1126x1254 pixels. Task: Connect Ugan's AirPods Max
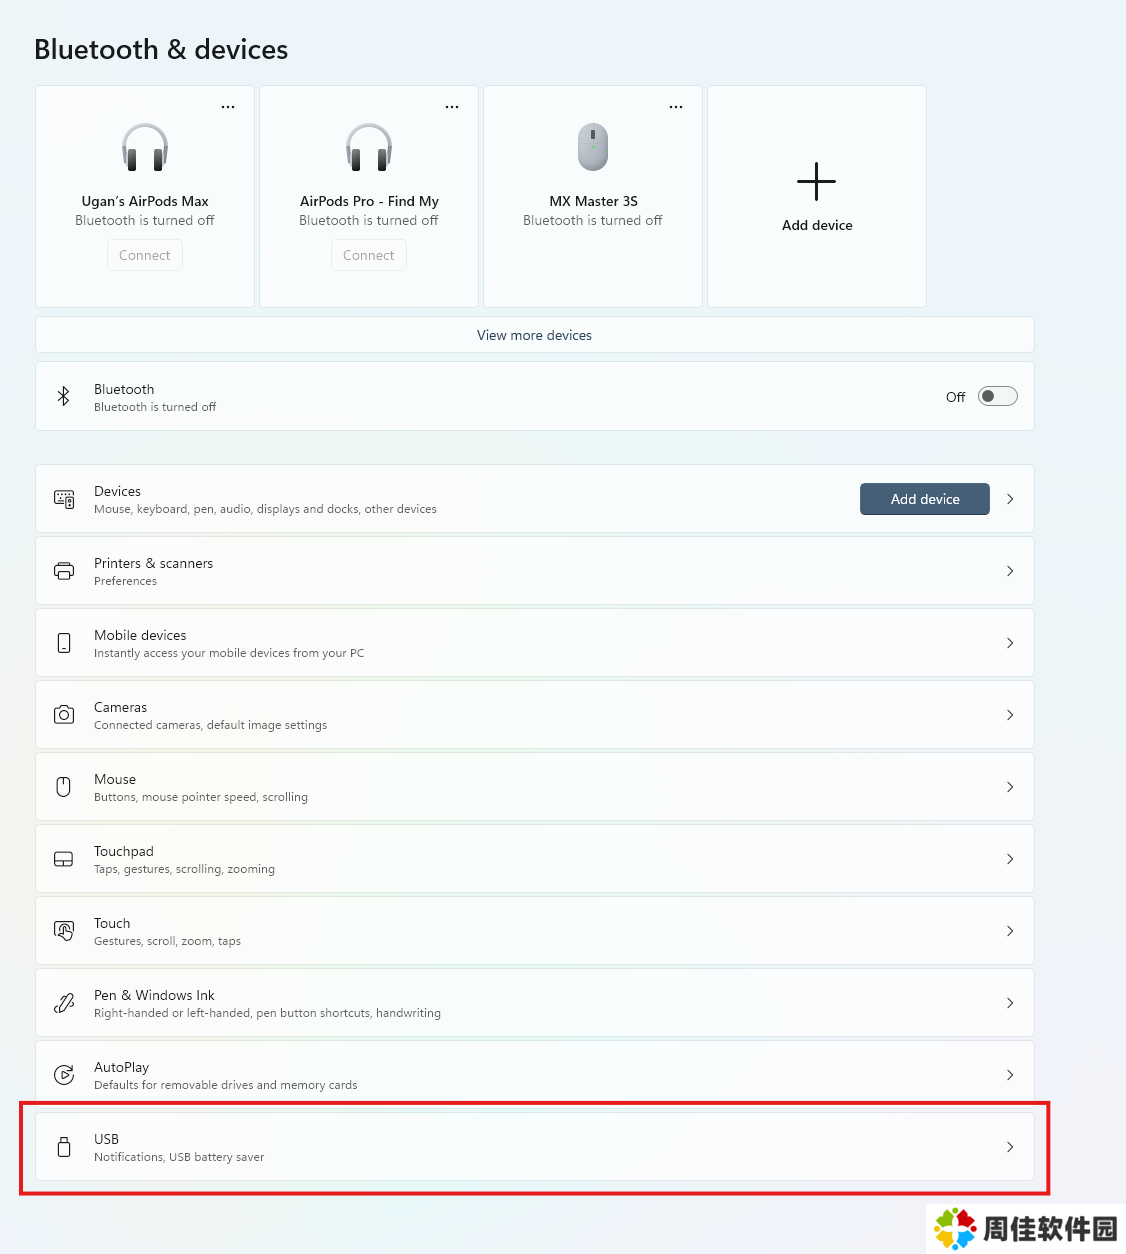145,255
